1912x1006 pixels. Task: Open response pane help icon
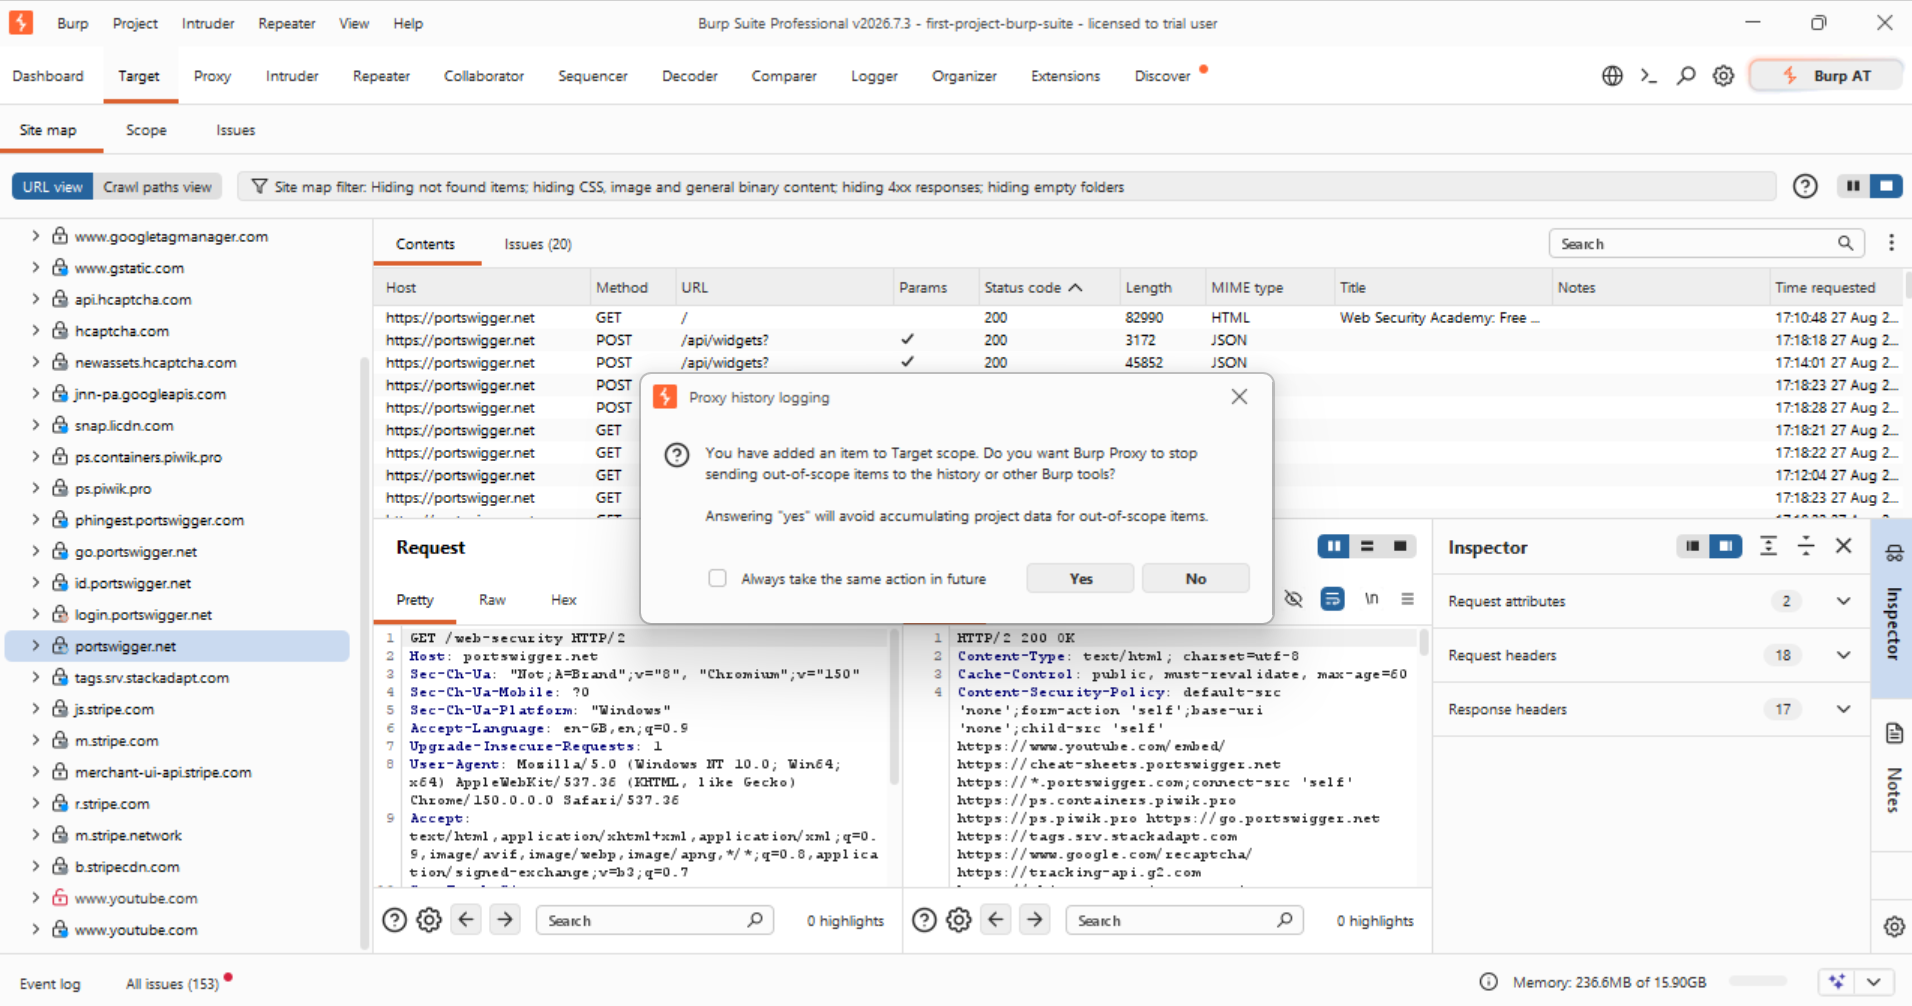(x=924, y=920)
